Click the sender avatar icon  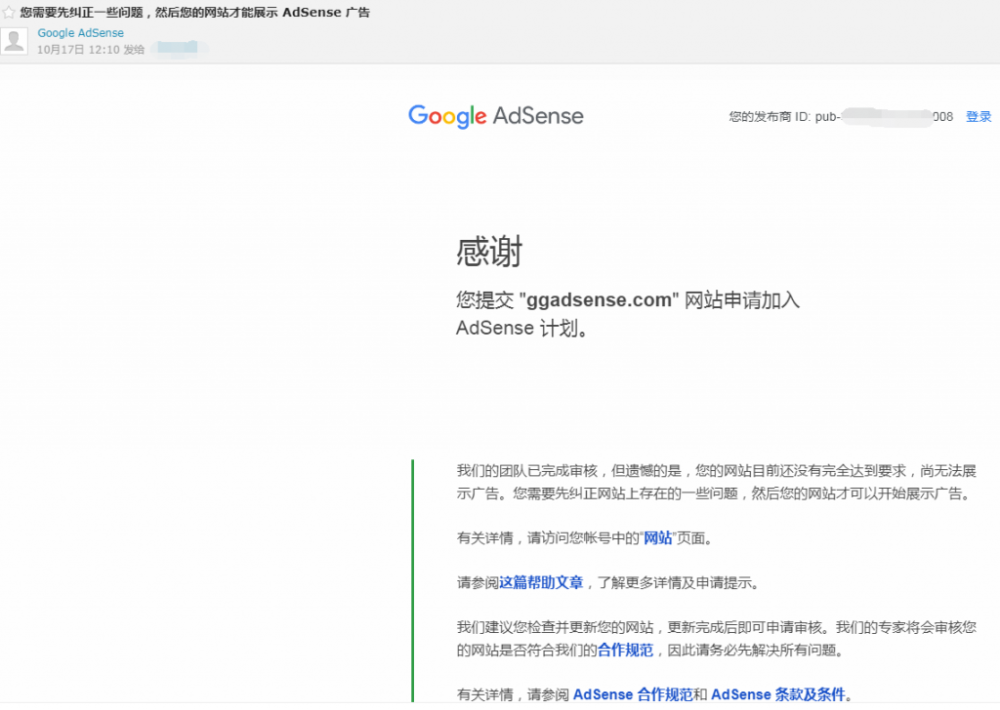coord(14,41)
